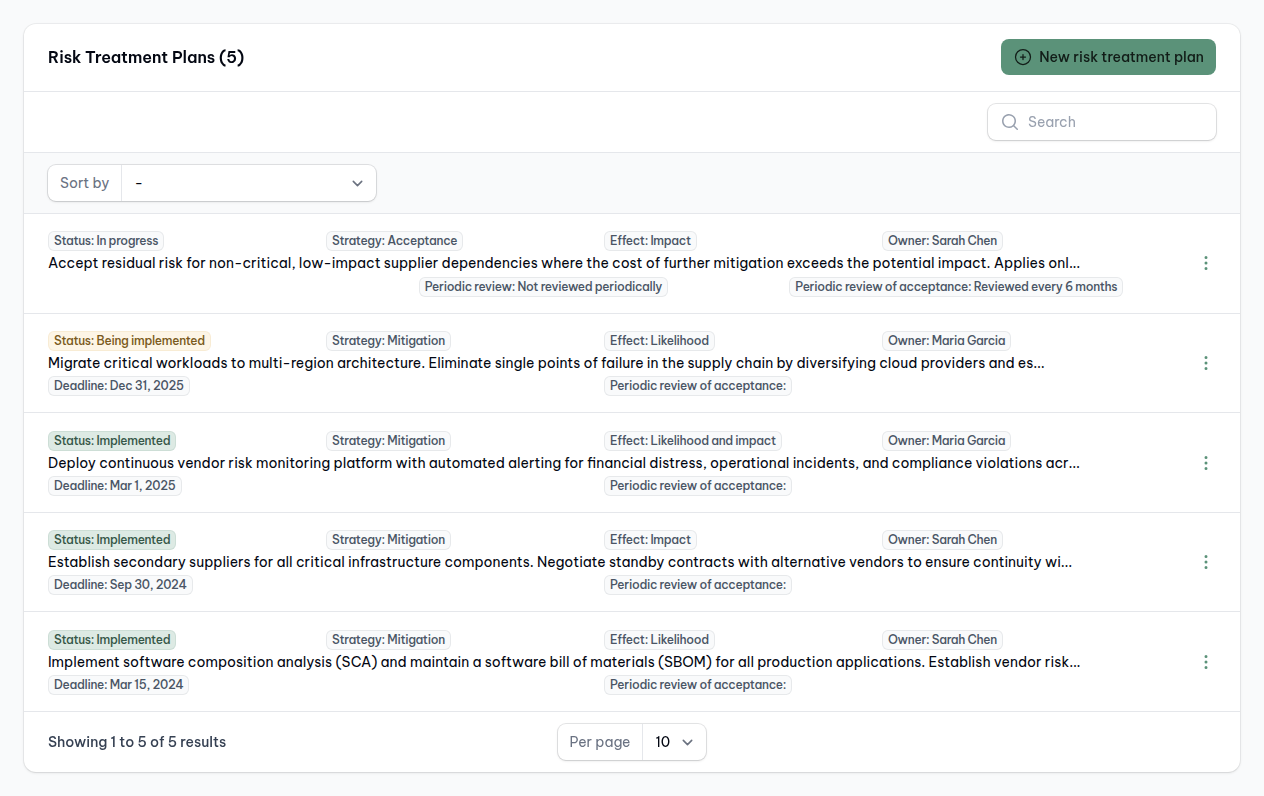Open kebab menu for vendor risk monitoring plan
1264x796 pixels.
[1205, 463]
